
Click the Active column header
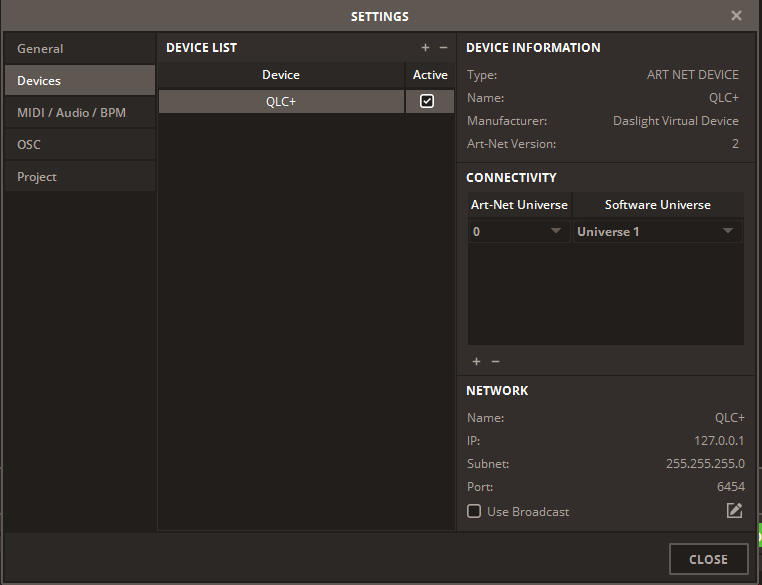[430, 75]
